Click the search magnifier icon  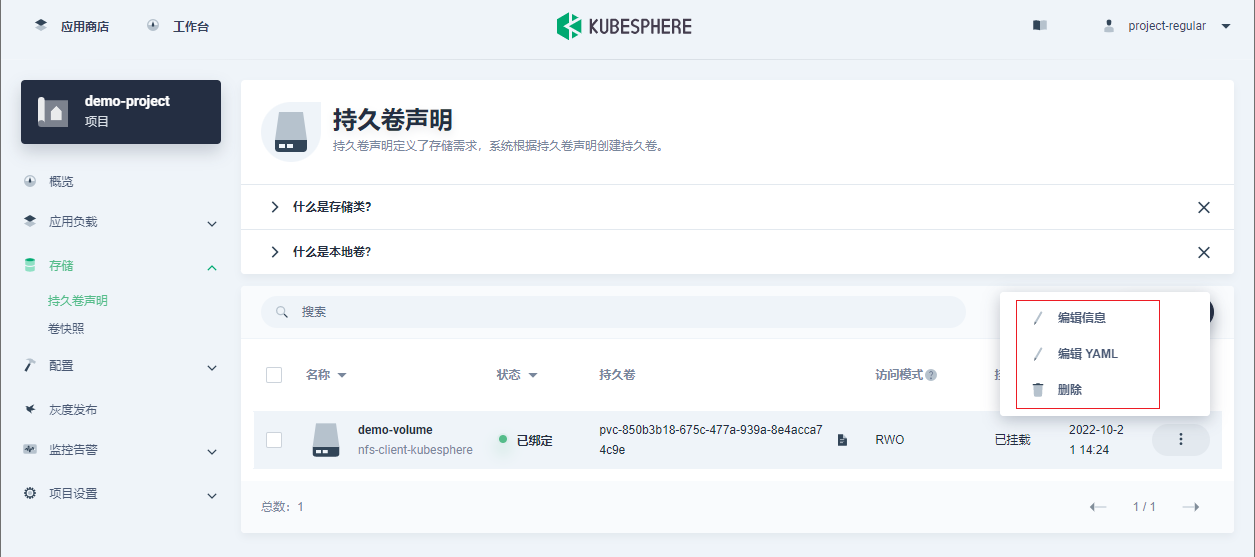tap(283, 312)
